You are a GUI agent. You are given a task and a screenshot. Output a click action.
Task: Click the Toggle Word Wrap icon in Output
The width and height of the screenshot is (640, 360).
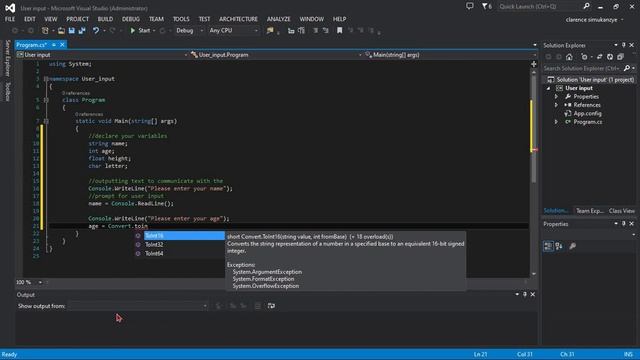[x=271, y=306]
